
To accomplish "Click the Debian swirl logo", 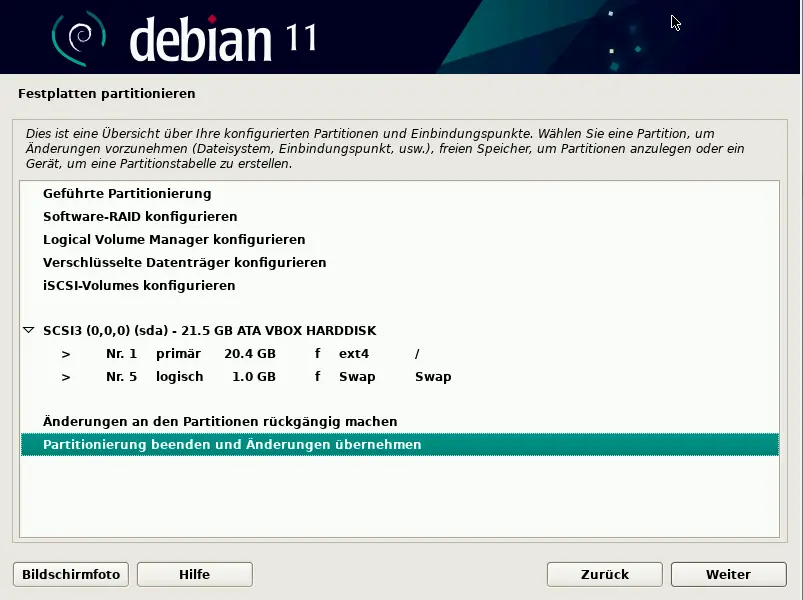I will click(x=78, y=38).
